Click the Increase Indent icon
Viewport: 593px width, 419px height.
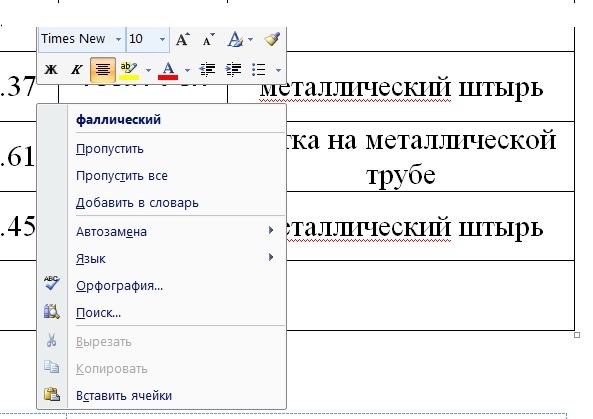point(233,70)
